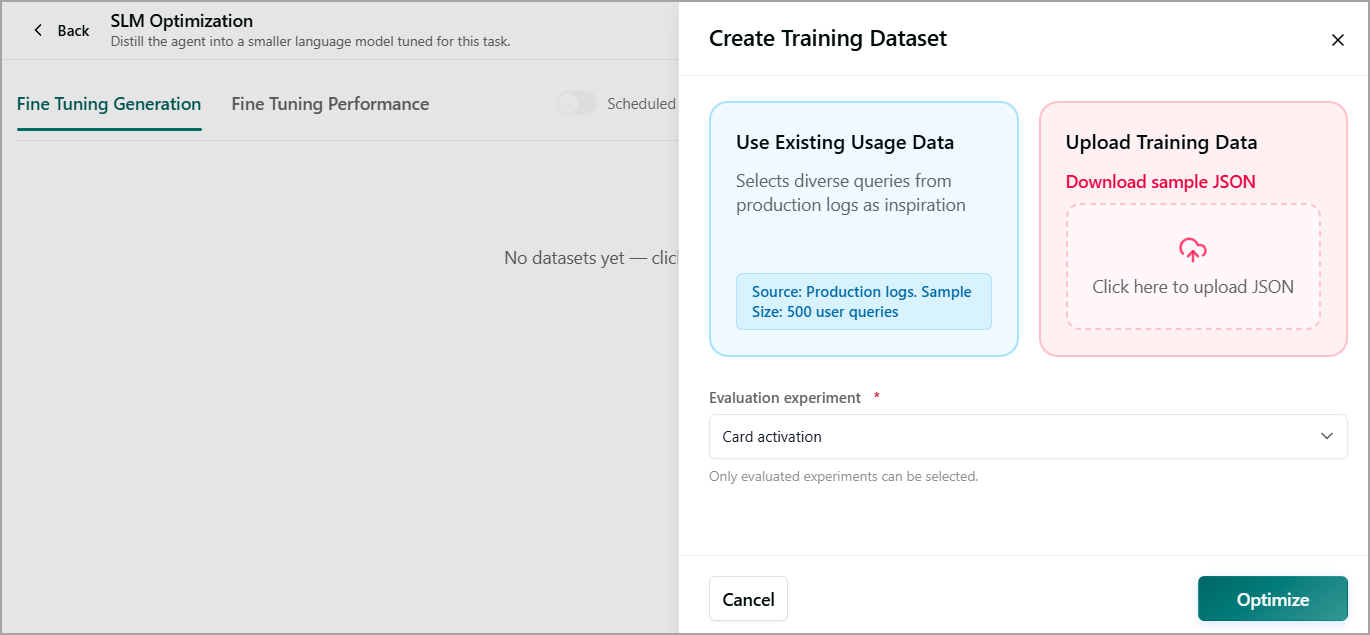Click the Back label text
This screenshot has width=1370, height=635.
pyautogui.click(x=73, y=31)
